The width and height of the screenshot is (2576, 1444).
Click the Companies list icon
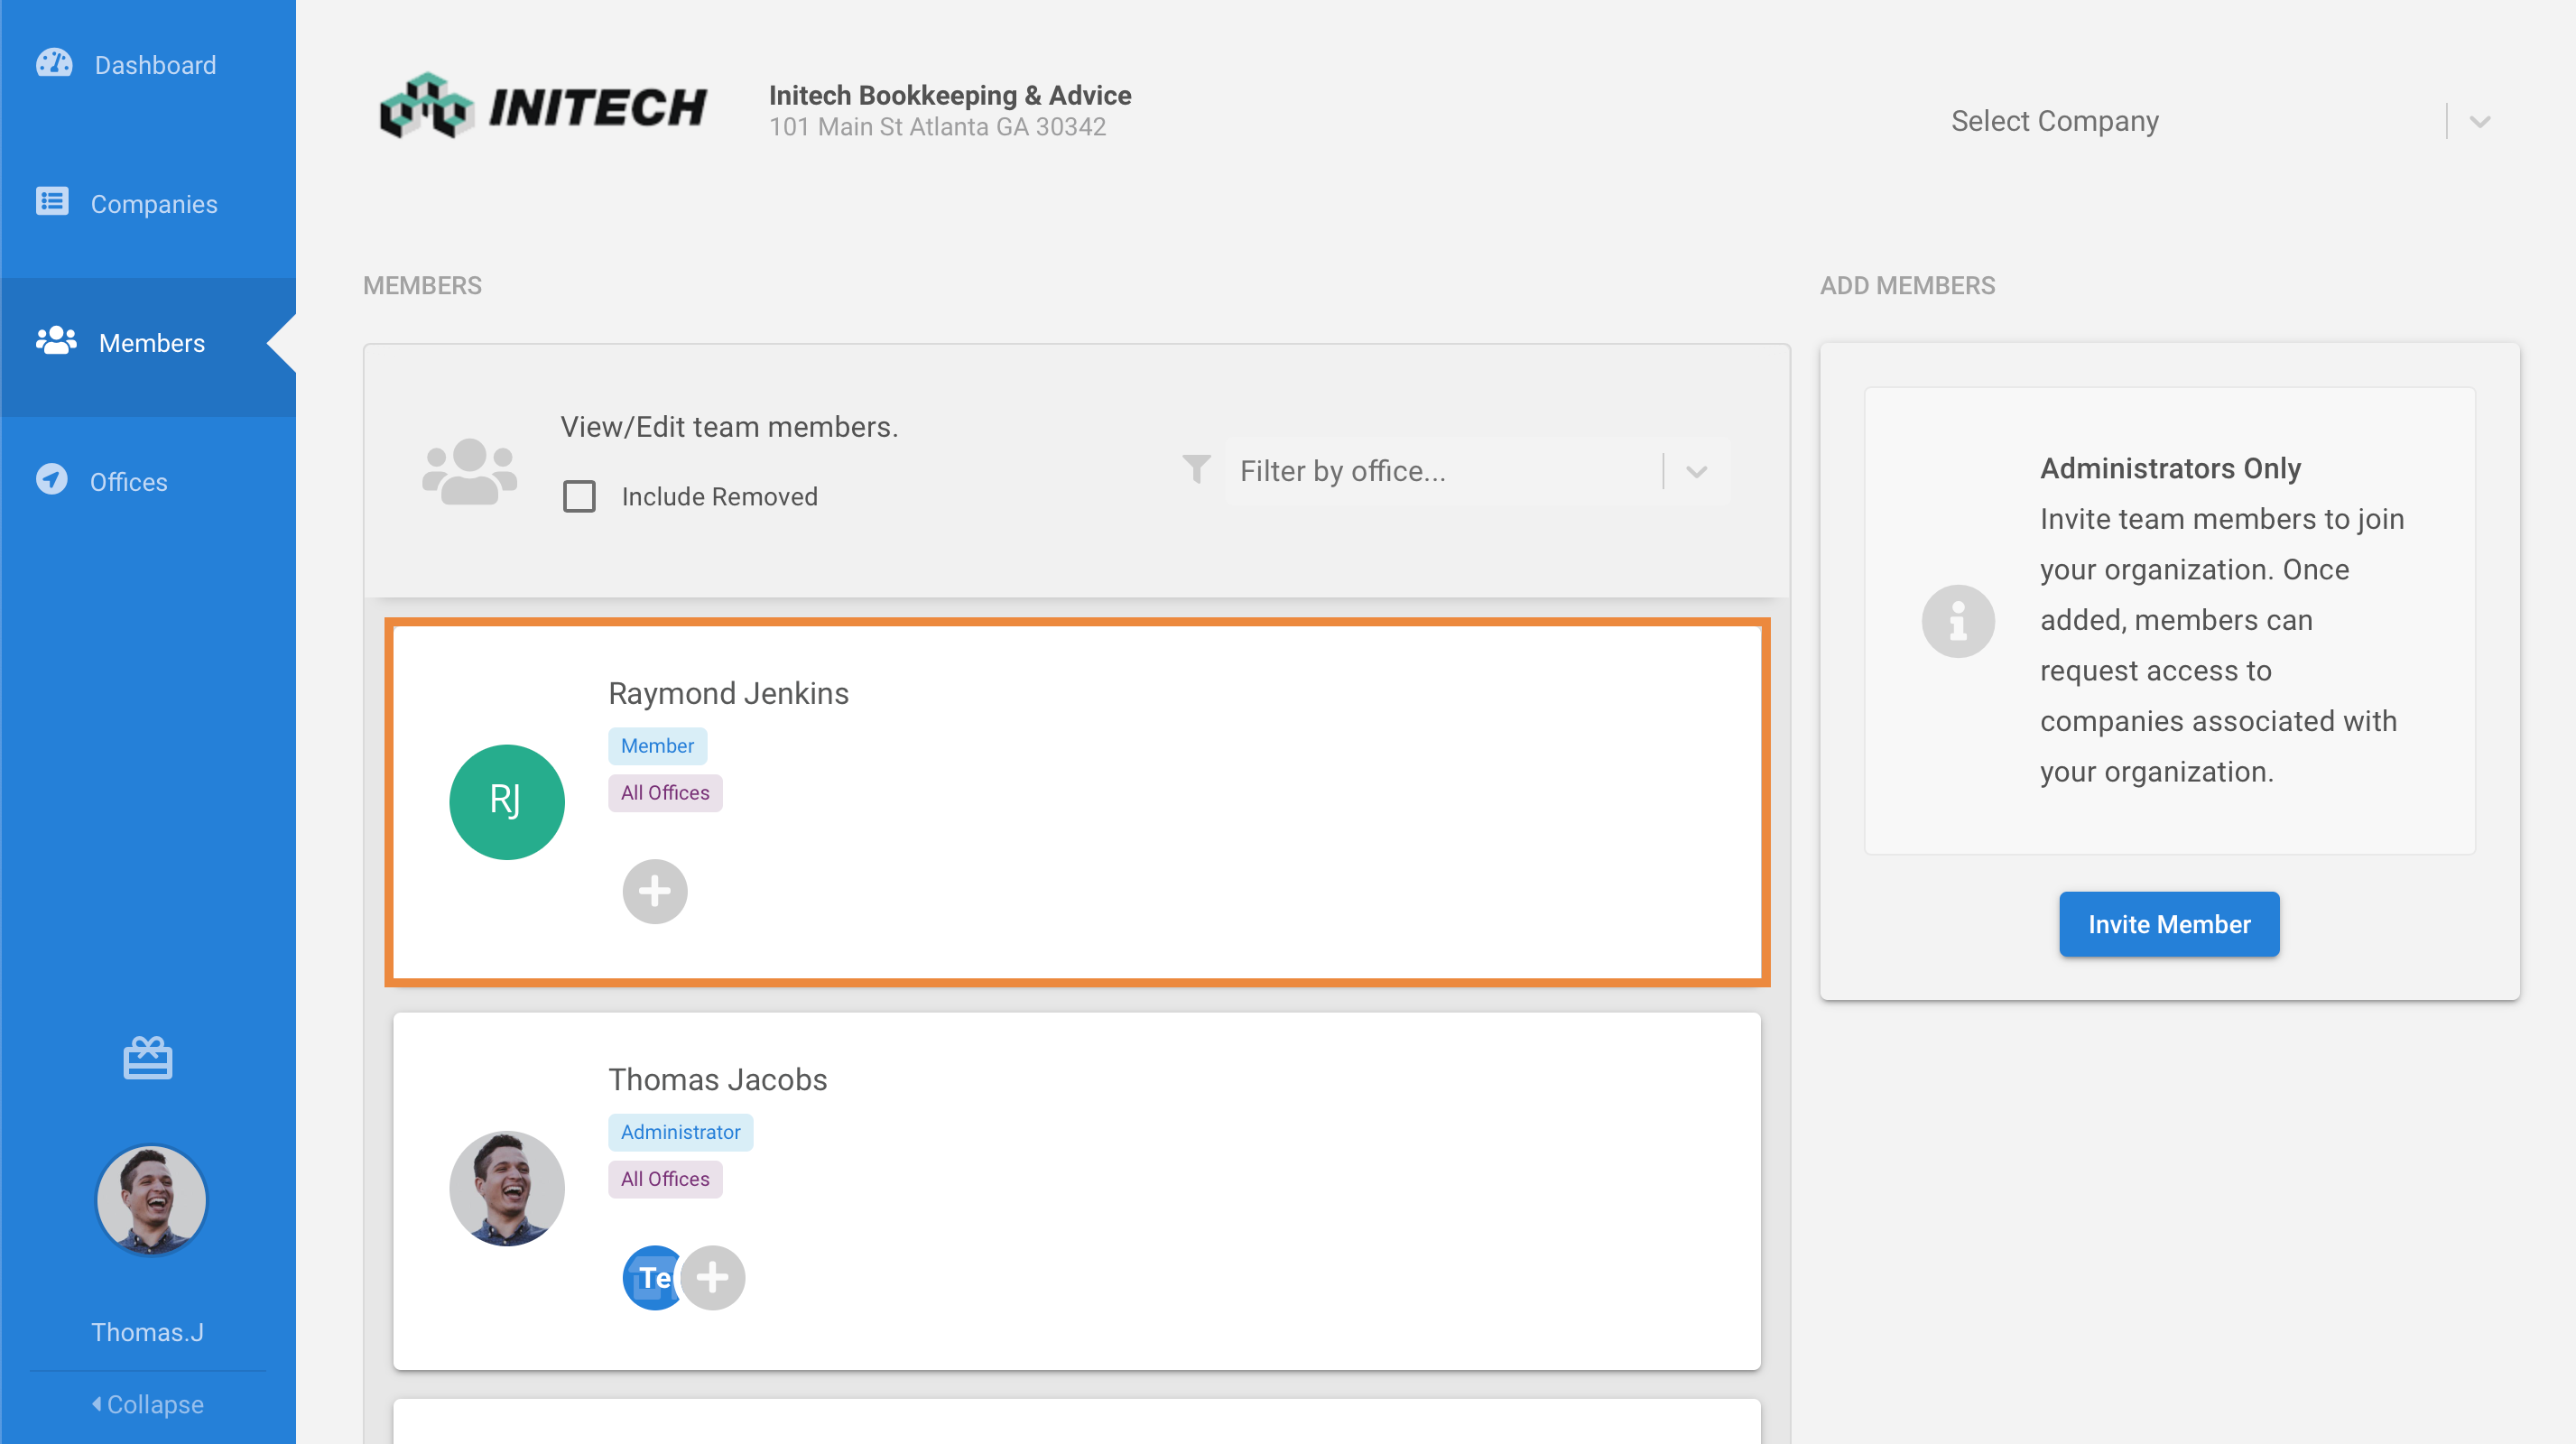pyautogui.click(x=52, y=202)
